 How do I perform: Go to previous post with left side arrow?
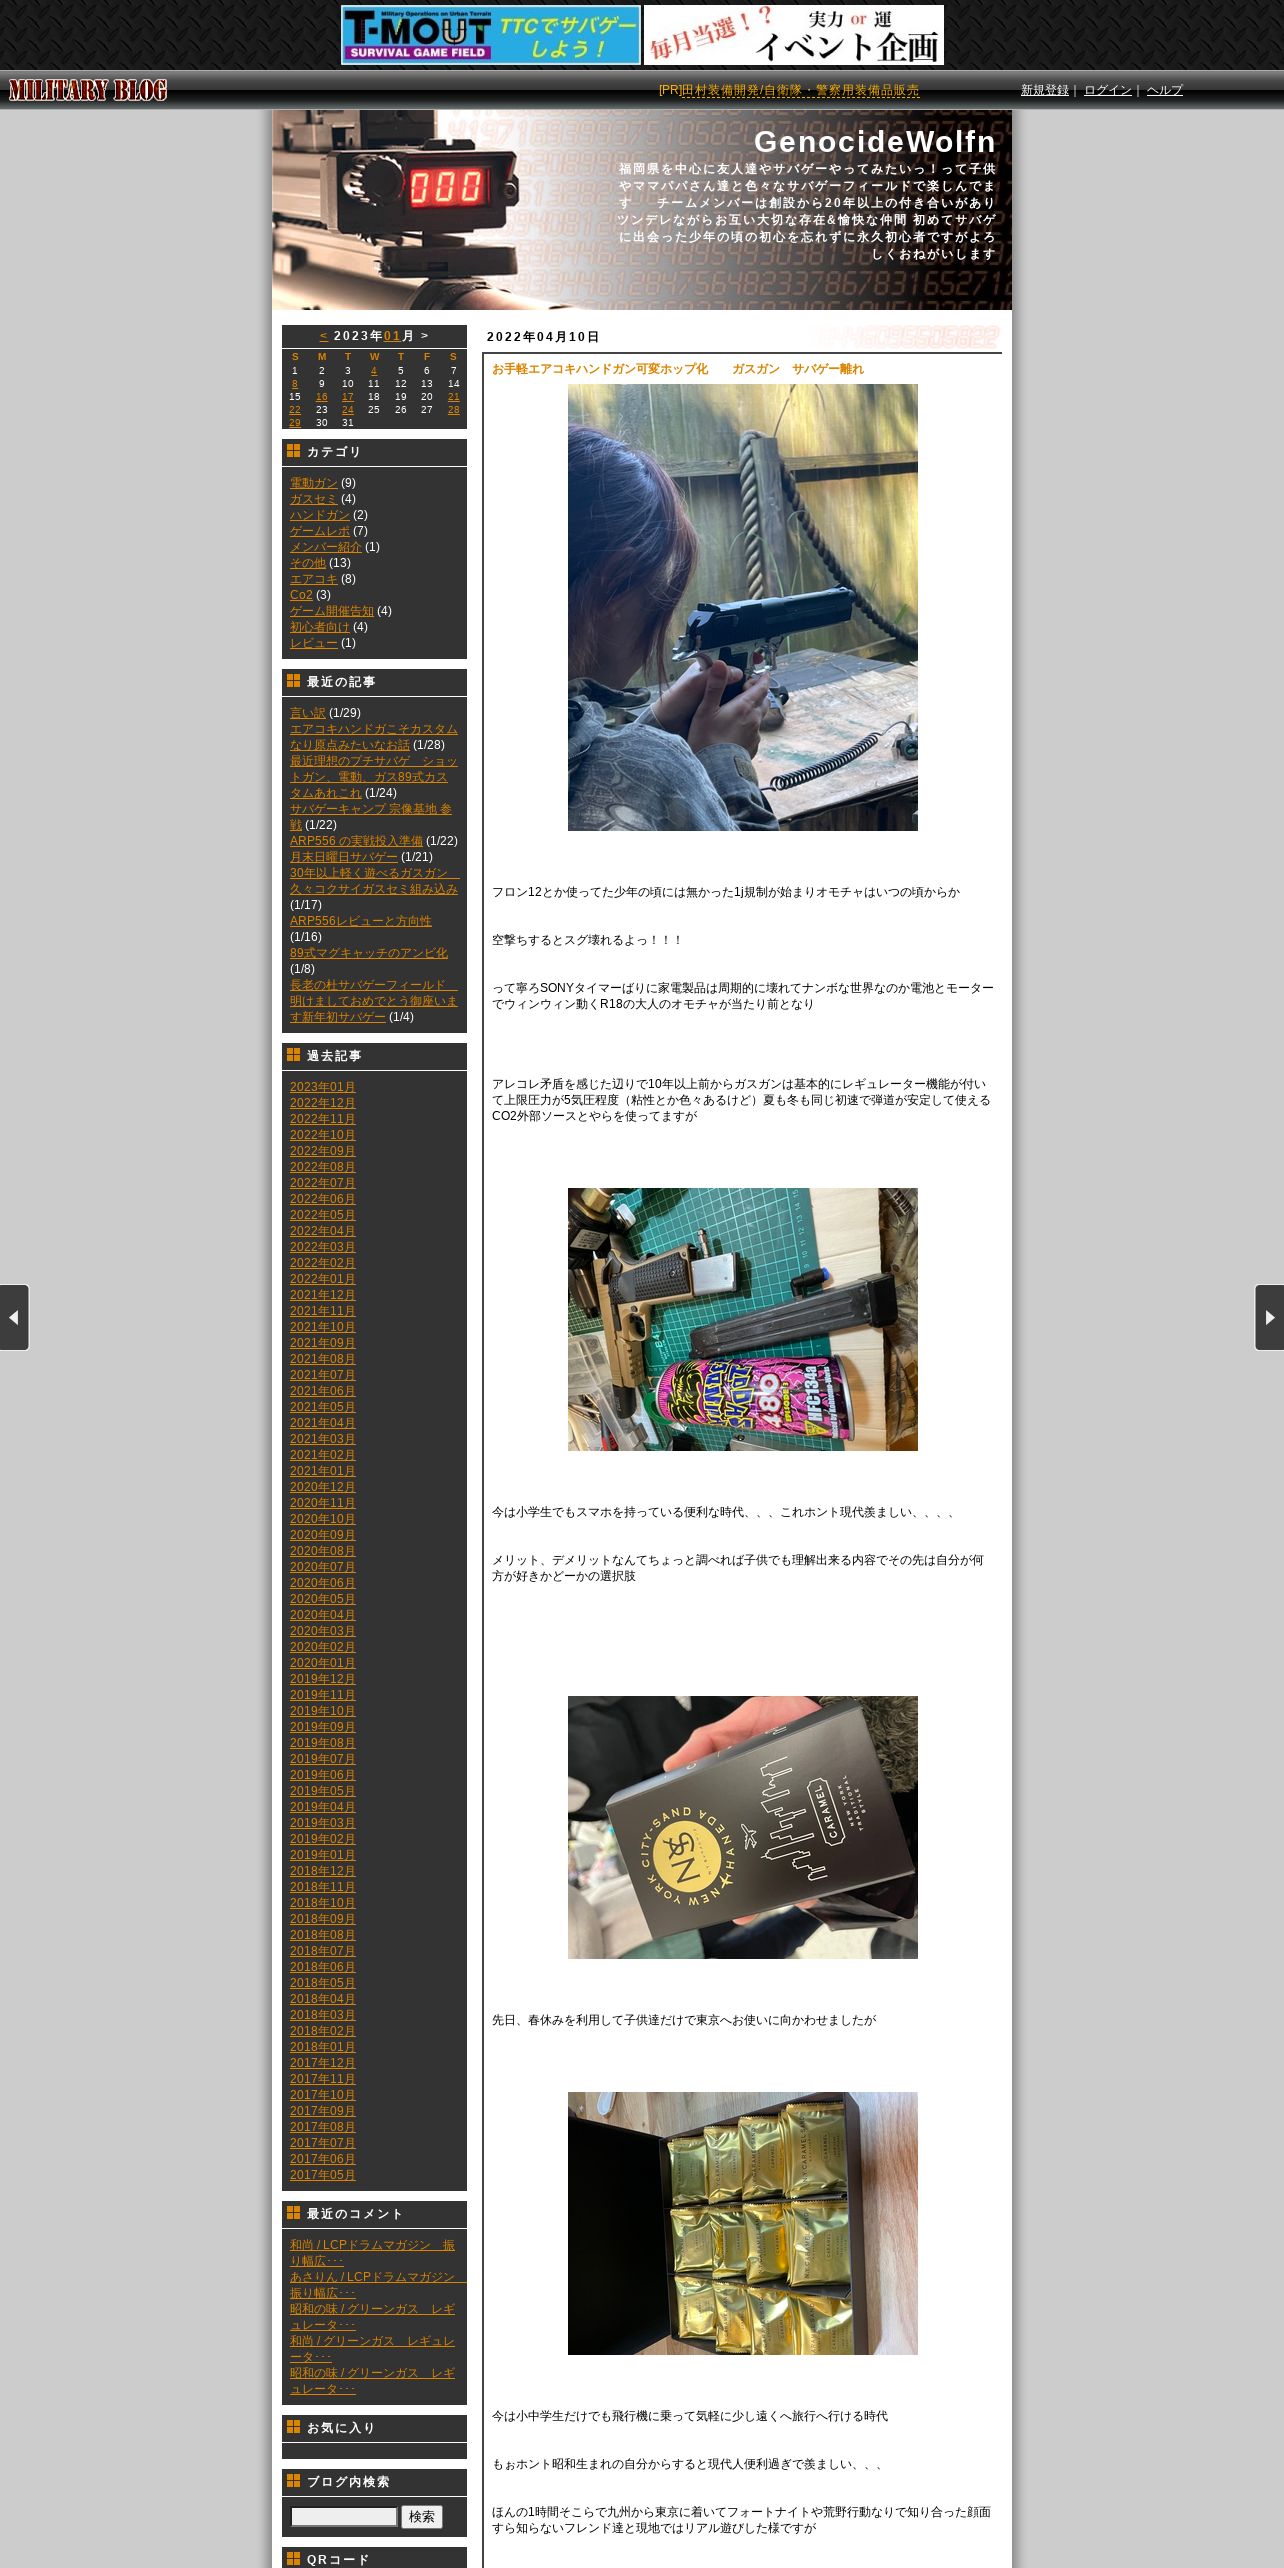[14, 1317]
